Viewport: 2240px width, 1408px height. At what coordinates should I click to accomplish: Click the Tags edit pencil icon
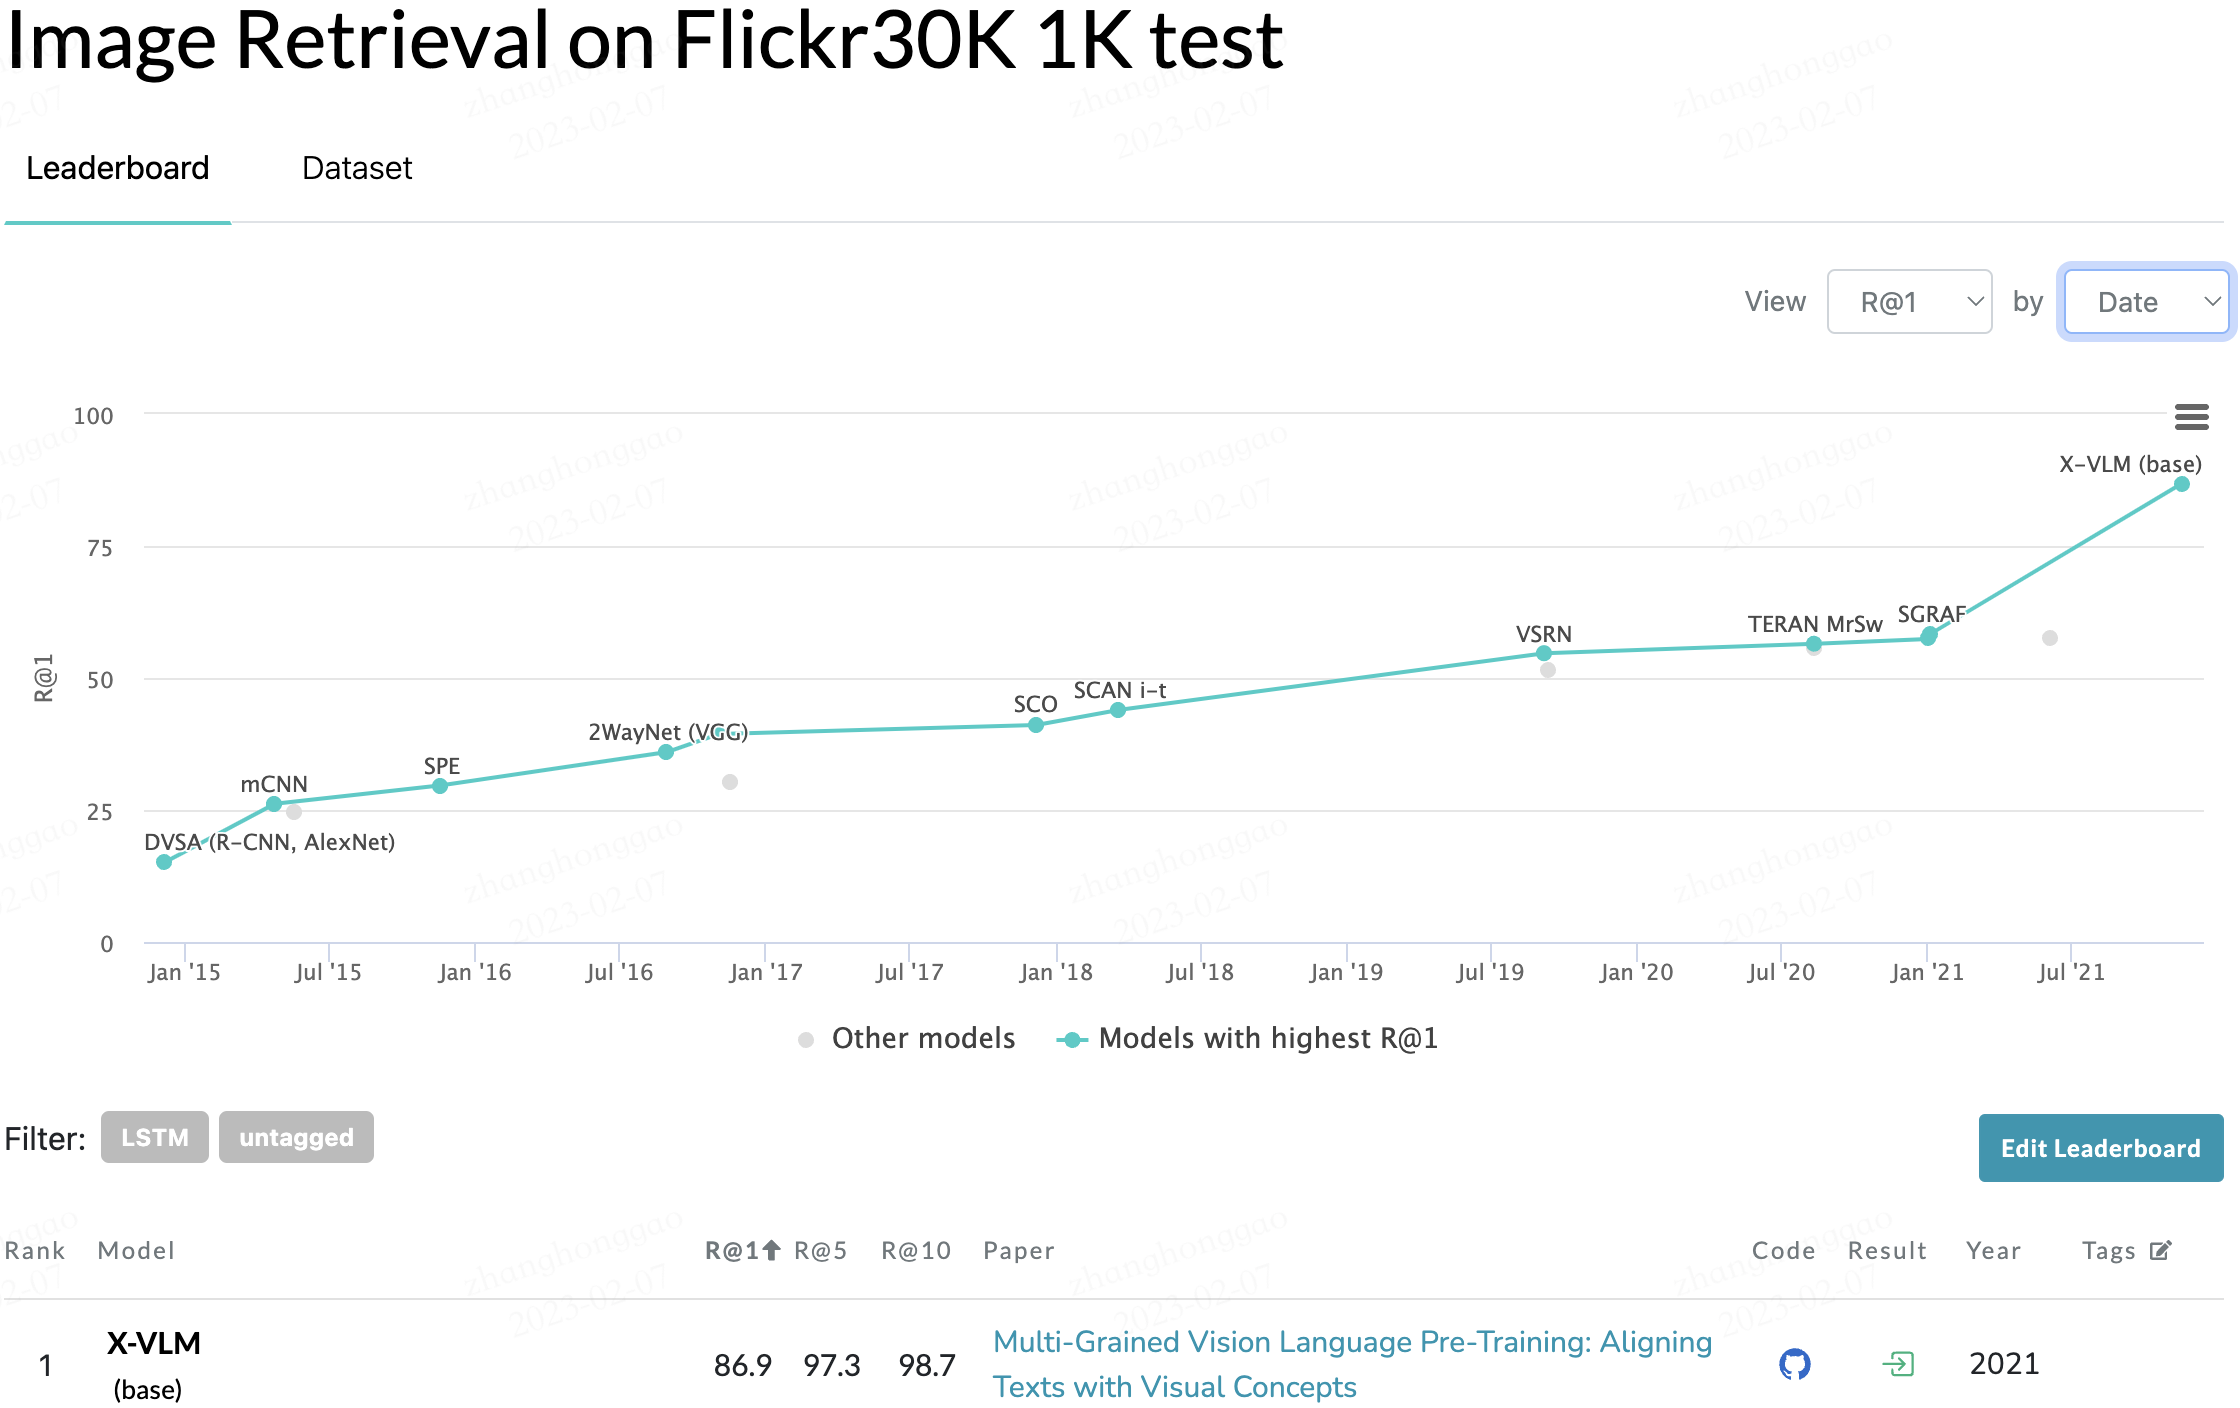[x=2161, y=1250]
